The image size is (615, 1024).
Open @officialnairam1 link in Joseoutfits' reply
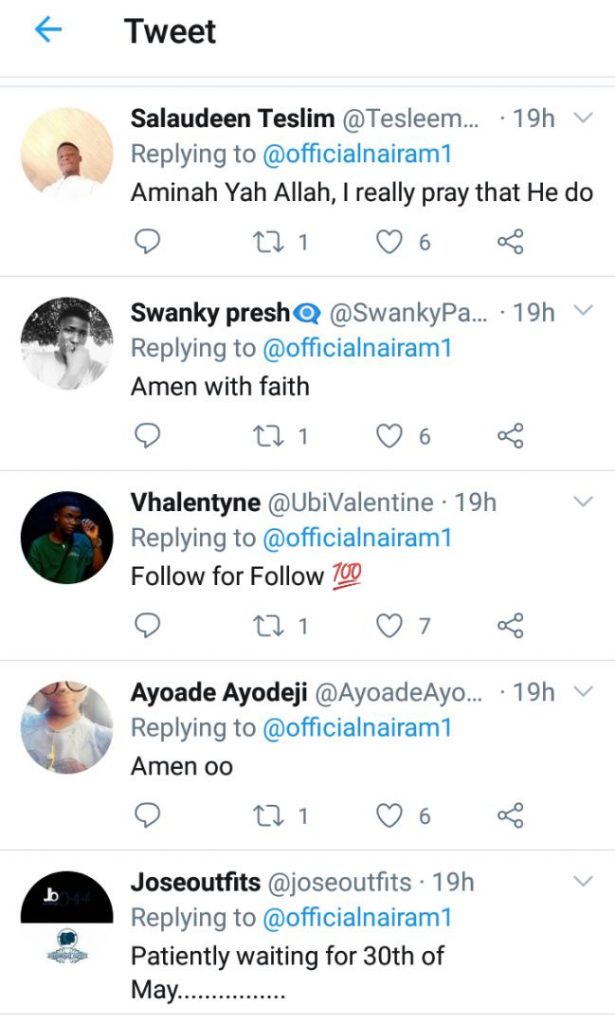pyautogui.click(x=357, y=918)
